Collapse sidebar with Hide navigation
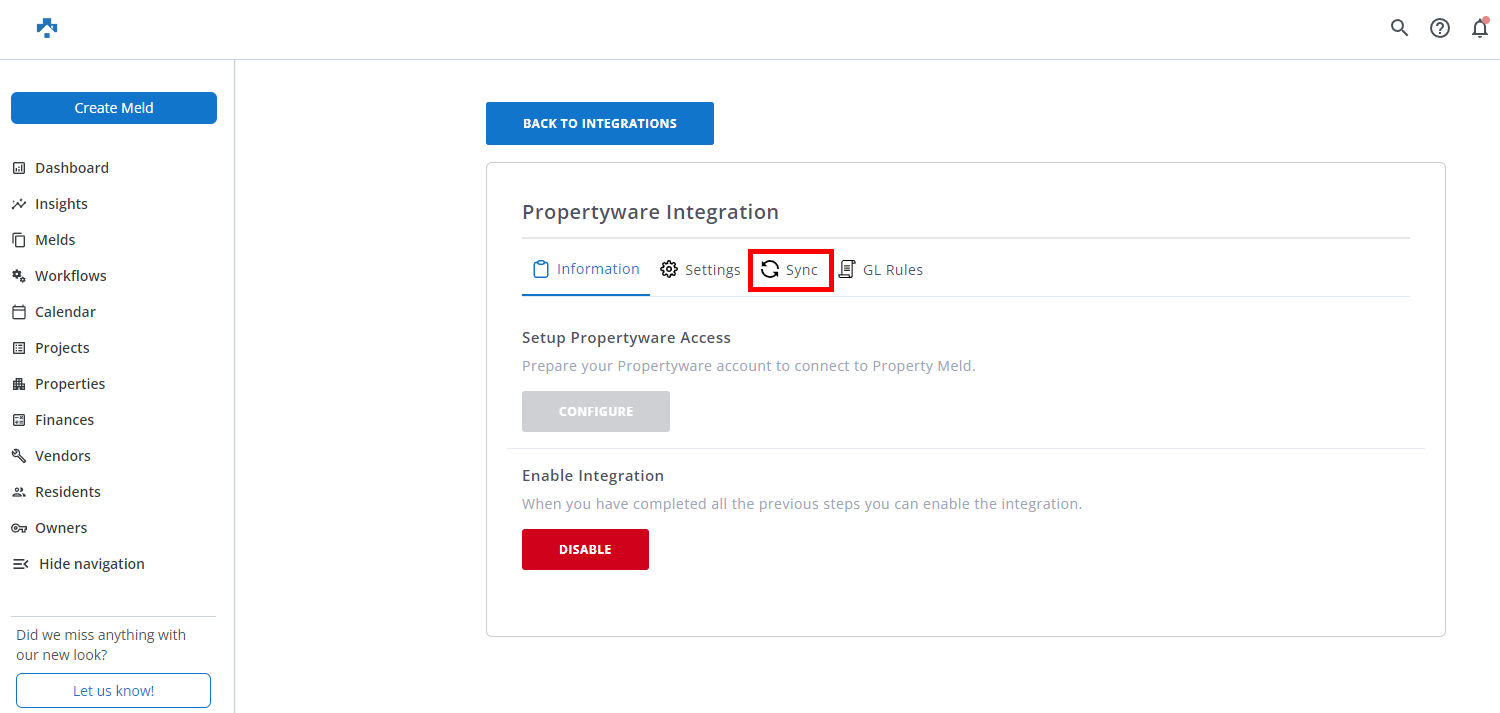 pos(78,564)
